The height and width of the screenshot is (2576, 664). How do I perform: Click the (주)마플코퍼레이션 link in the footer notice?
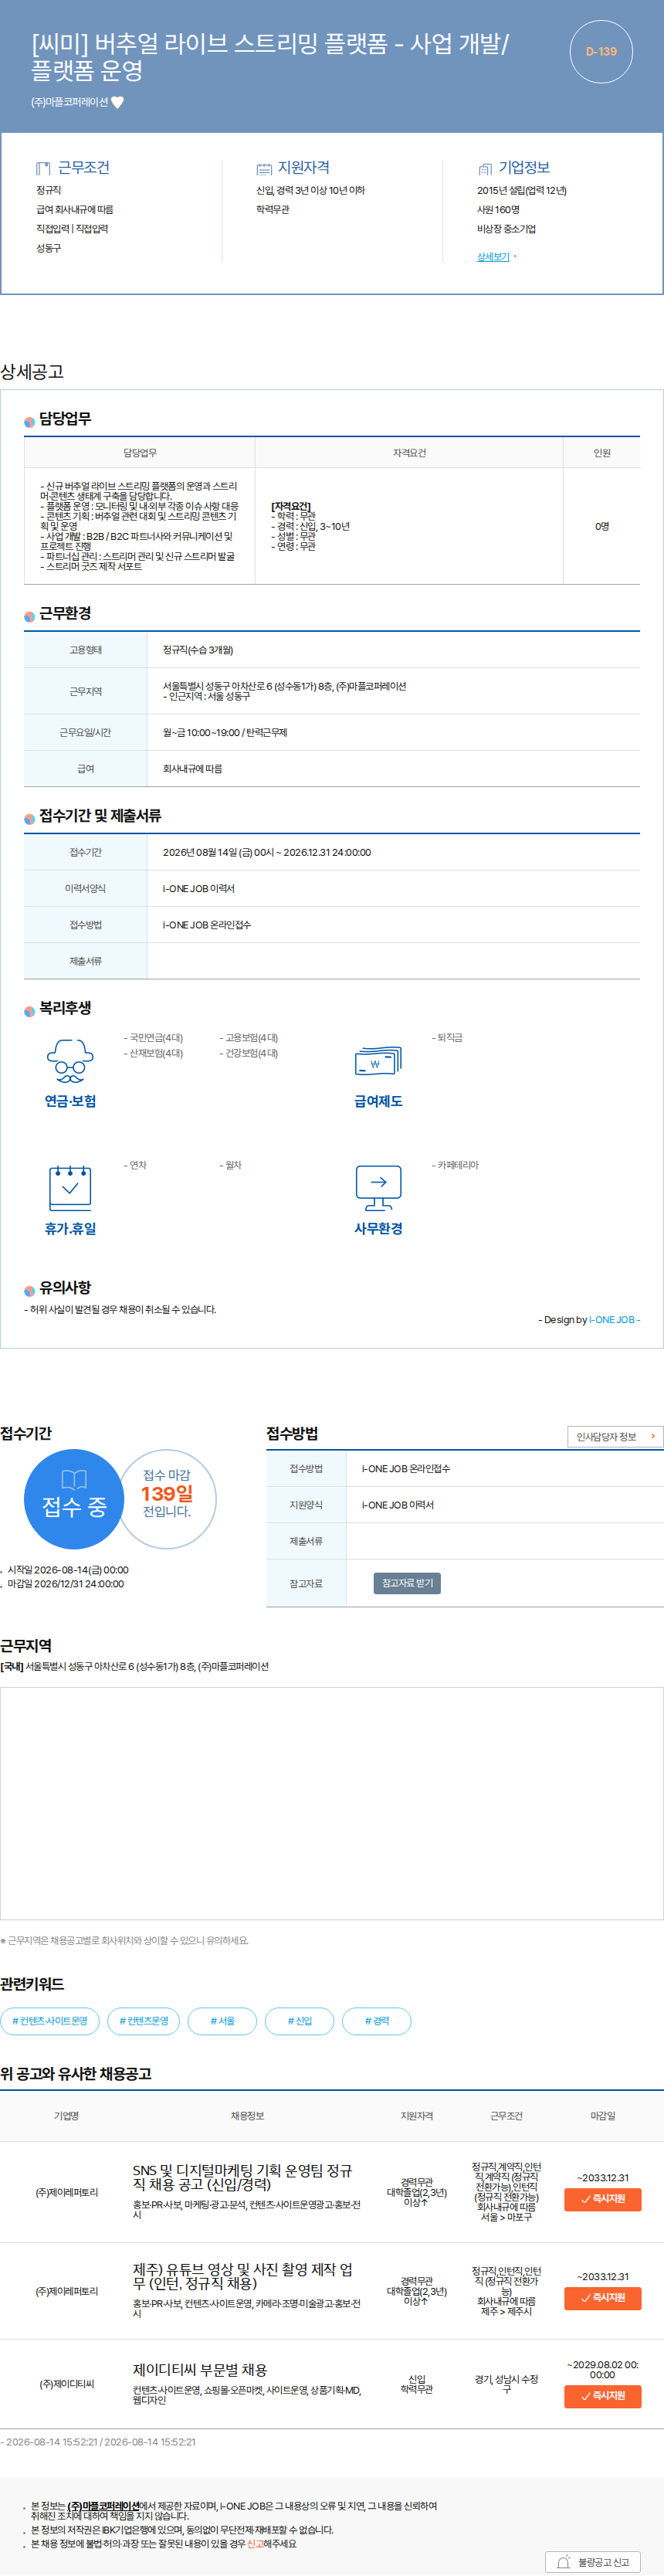[104, 2506]
